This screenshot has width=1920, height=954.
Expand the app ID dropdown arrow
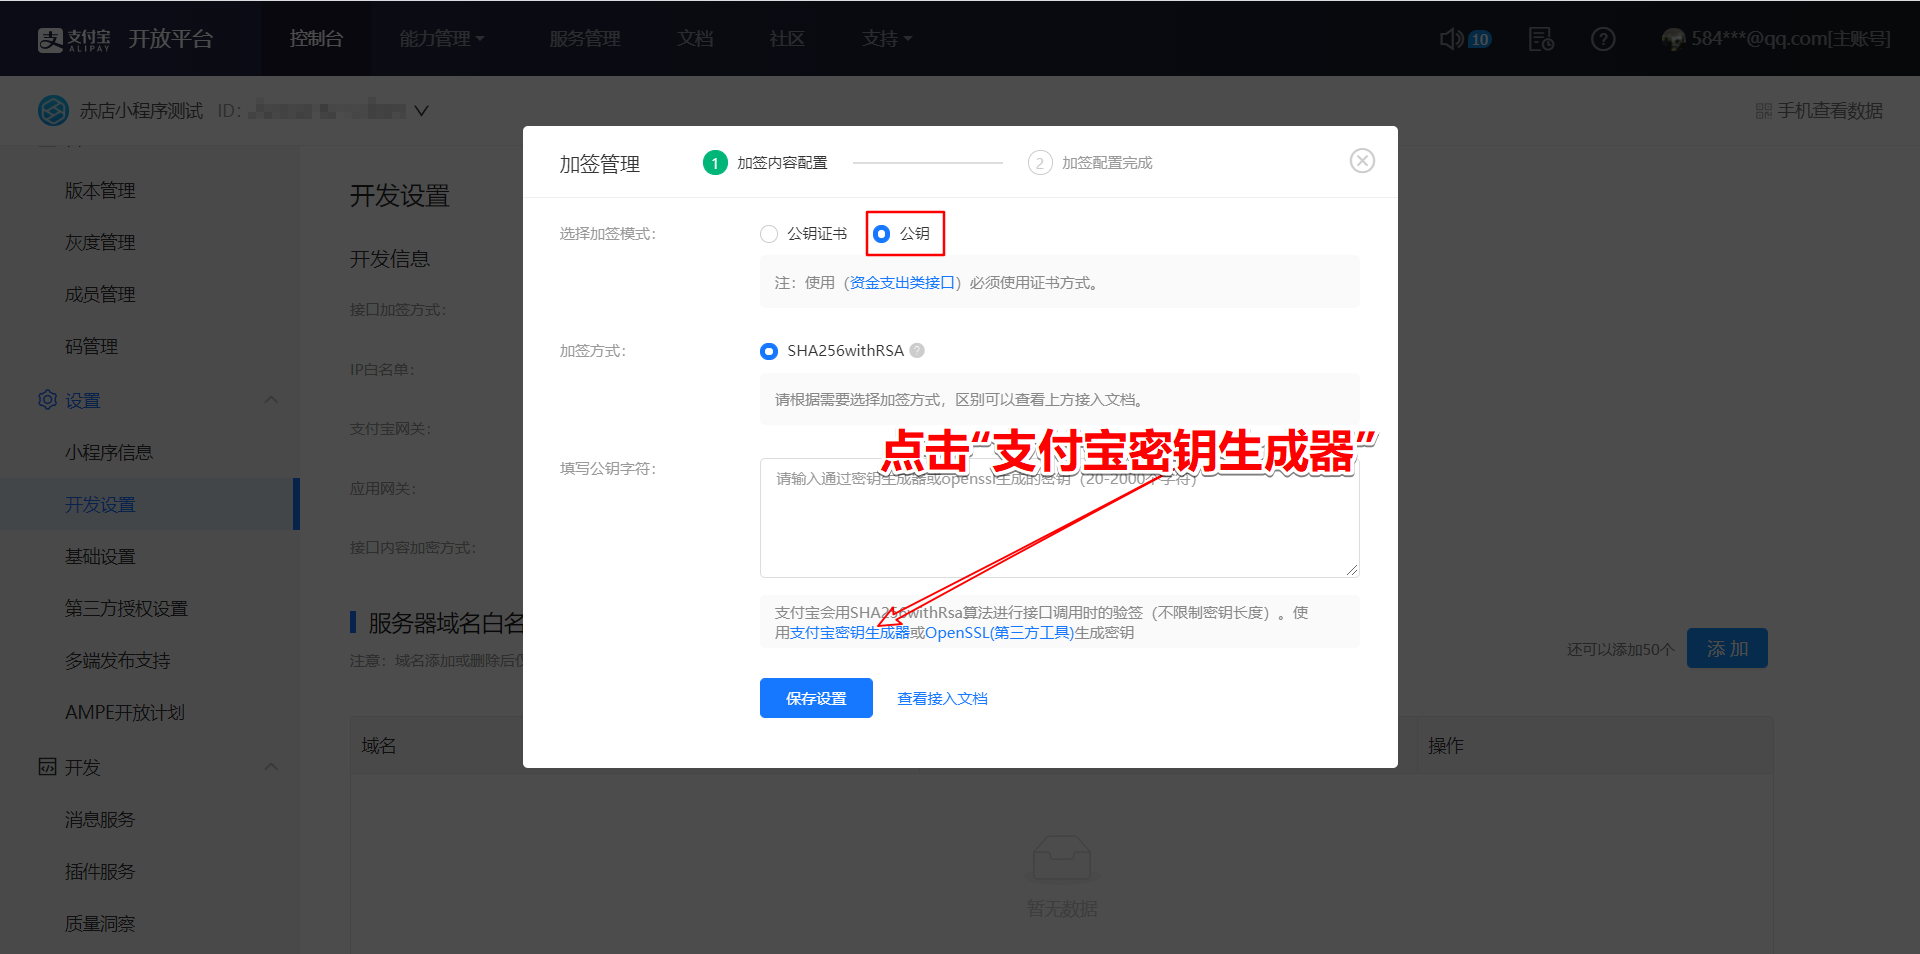[x=421, y=111]
